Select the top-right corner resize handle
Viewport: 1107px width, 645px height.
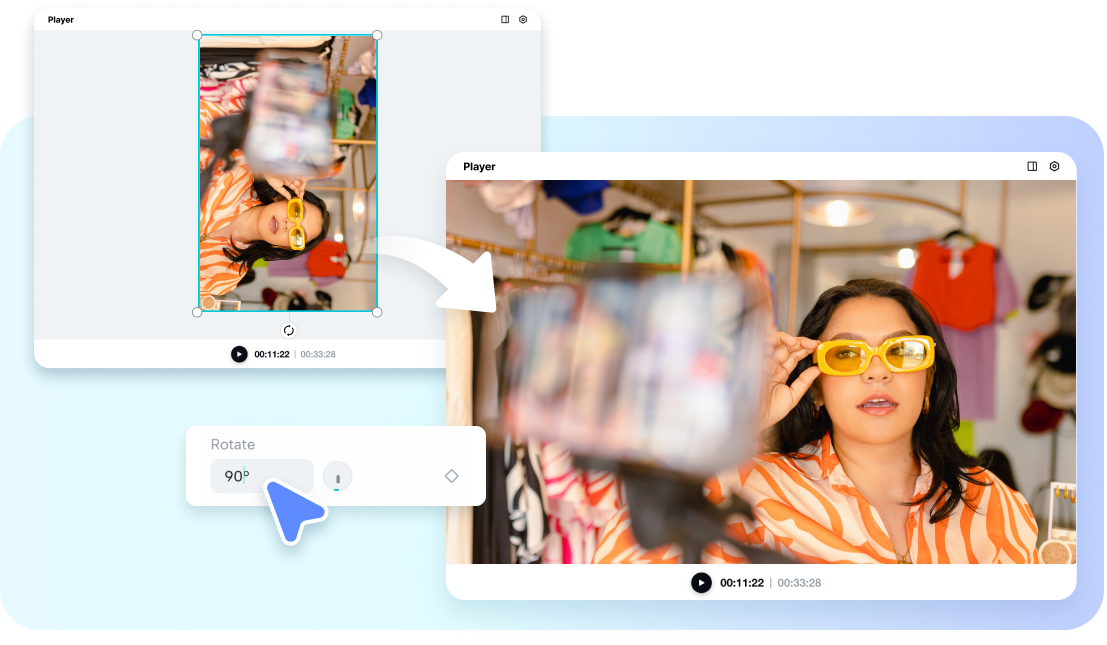377,35
